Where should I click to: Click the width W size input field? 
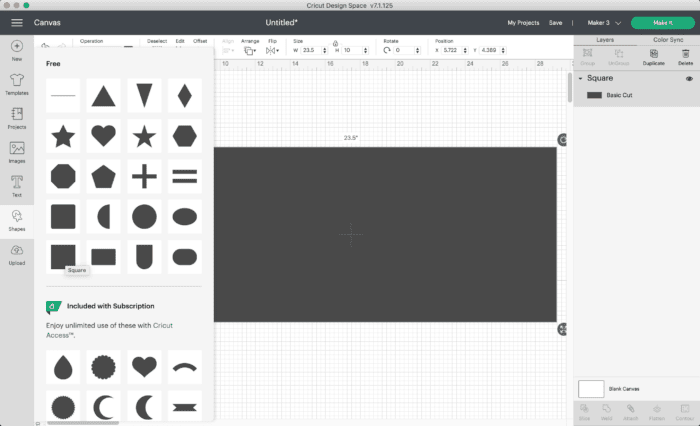point(309,50)
